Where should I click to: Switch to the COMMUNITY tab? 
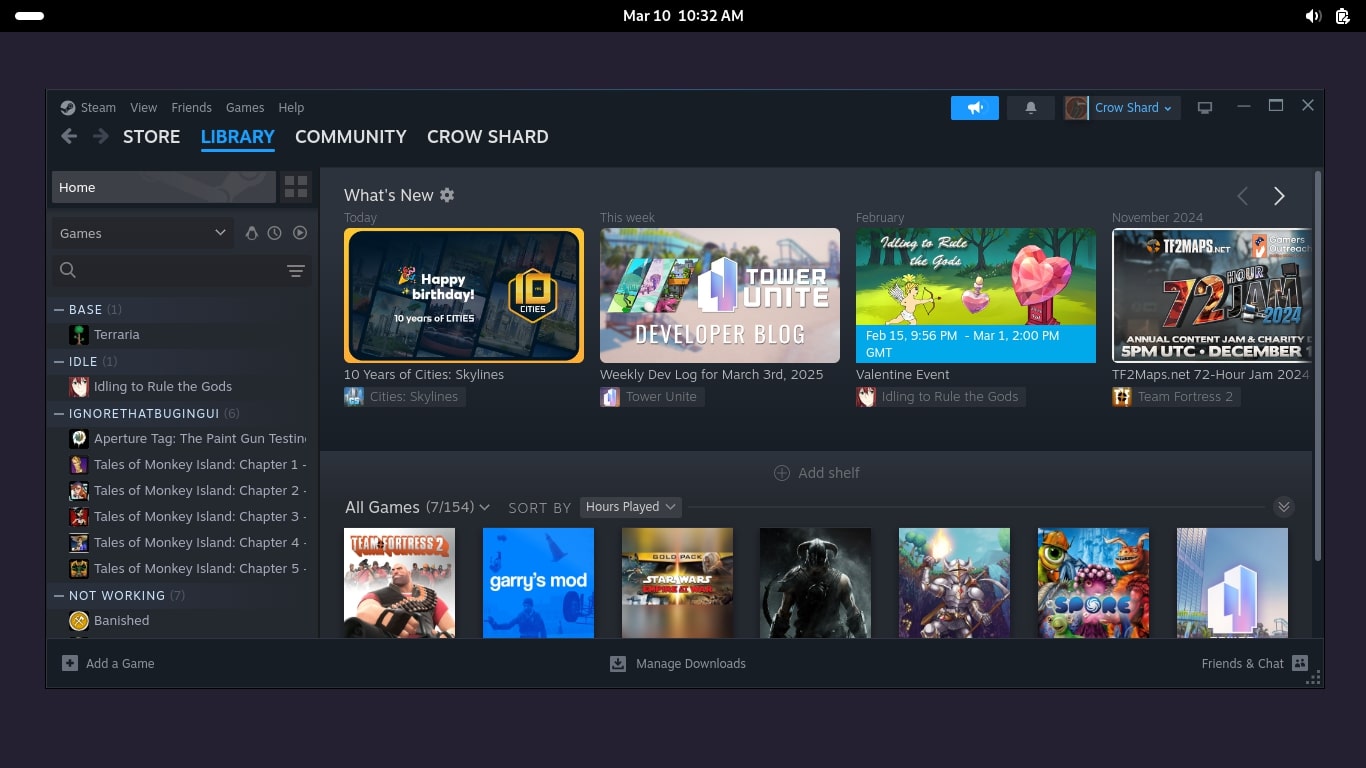[351, 137]
